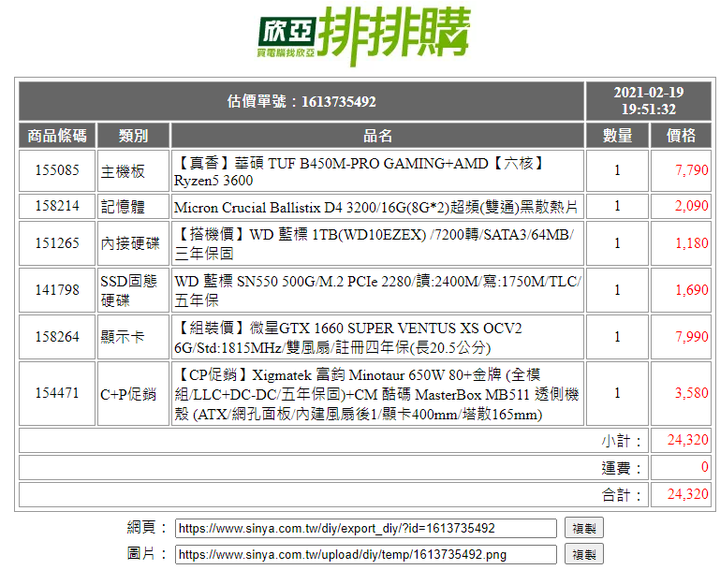Click barcode 141798
The height and width of the screenshot is (570, 720).
[57, 290]
